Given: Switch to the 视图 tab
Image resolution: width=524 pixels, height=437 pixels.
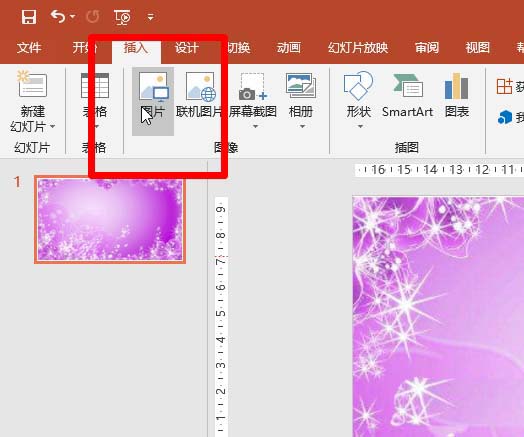Looking at the screenshot, I should tap(478, 48).
